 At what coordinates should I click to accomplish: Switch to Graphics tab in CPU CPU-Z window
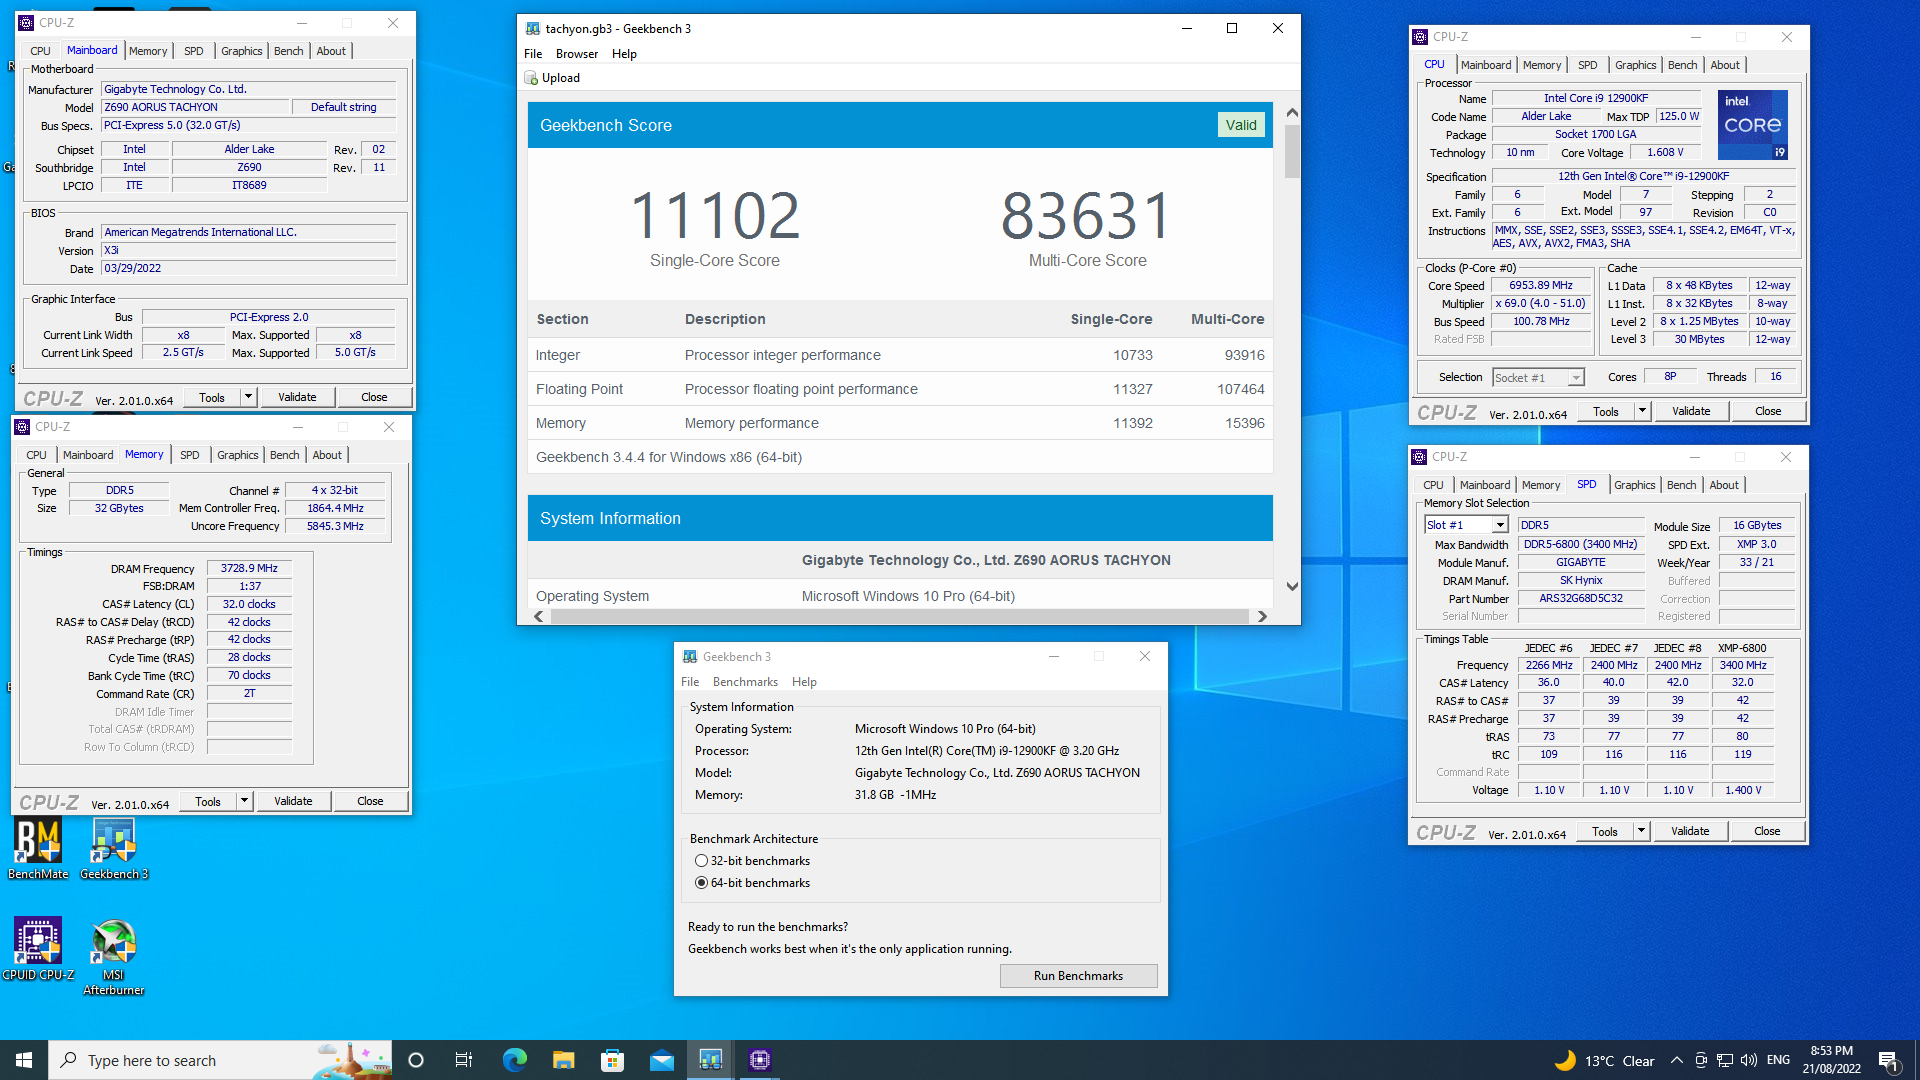[x=1636, y=65]
